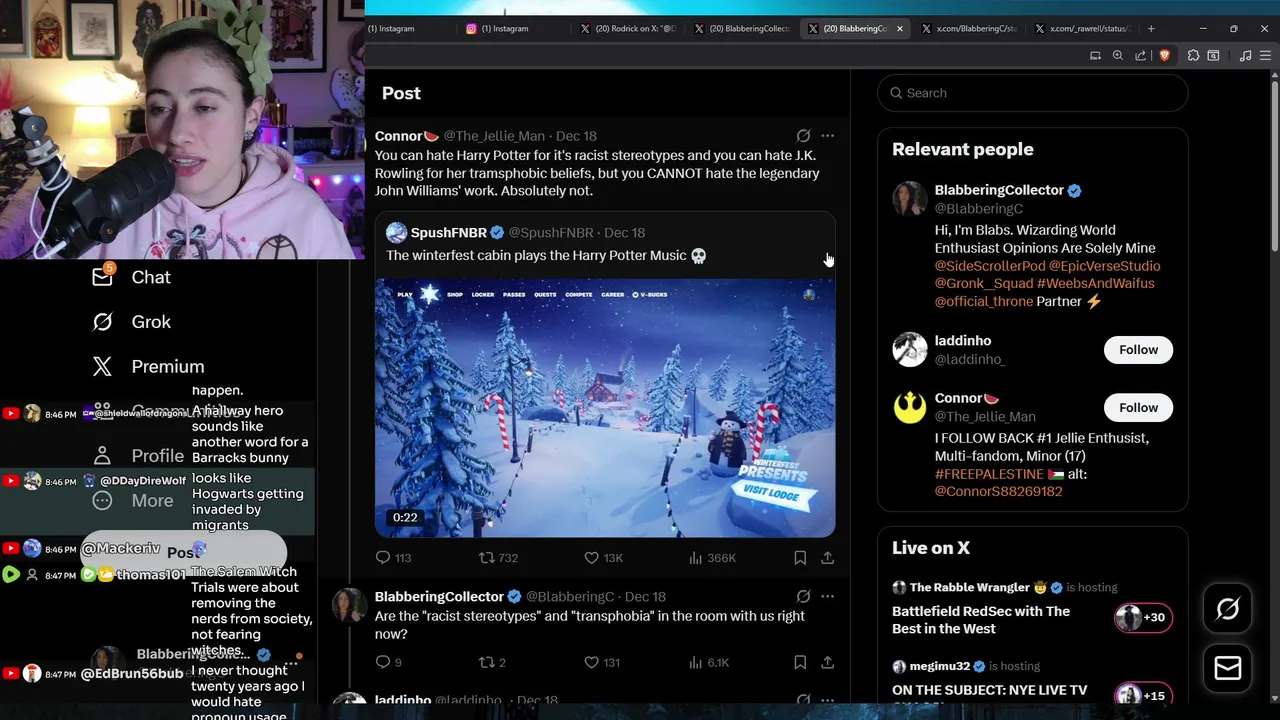Open the @SideScrollerPod mention link
Image resolution: width=1280 pixels, height=720 pixels.
pyautogui.click(x=989, y=266)
